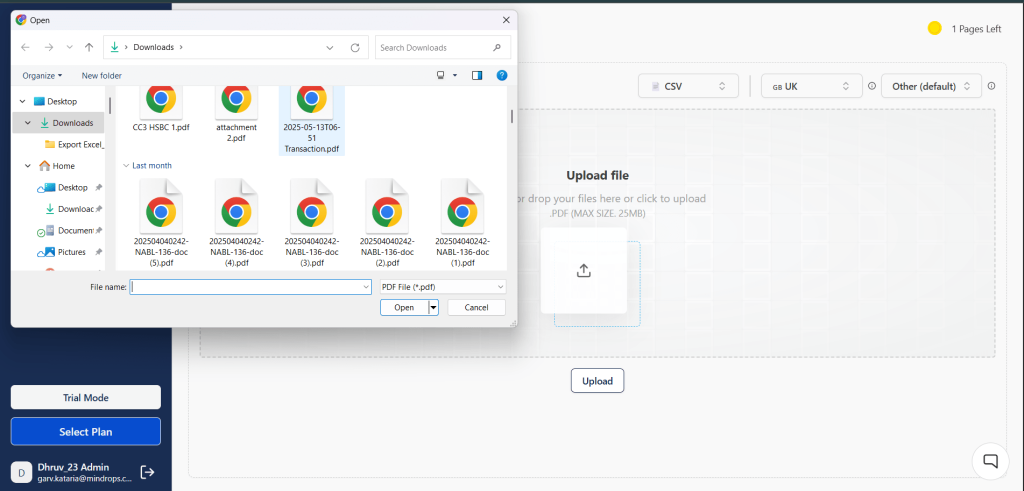The image size is (1024, 491).
Task: Select the 202504040242-NABL-136-doc (1).pdf file
Action: click(x=462, y=223)
